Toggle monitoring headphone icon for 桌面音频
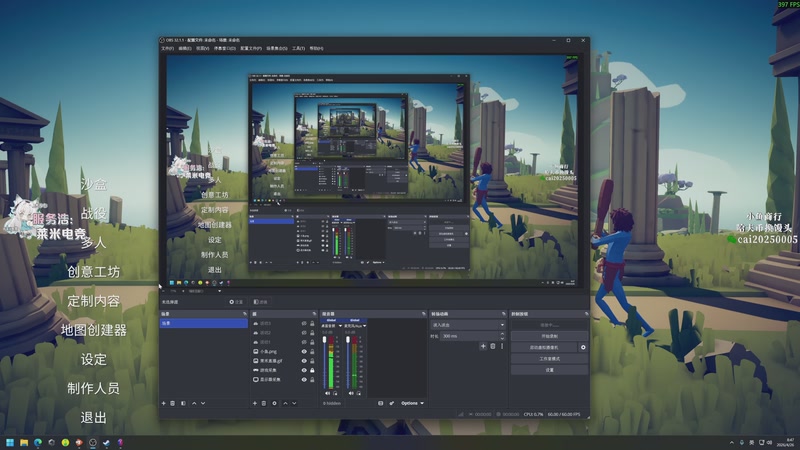This screenshot has height=450, width=800. (x=335, y=393)
